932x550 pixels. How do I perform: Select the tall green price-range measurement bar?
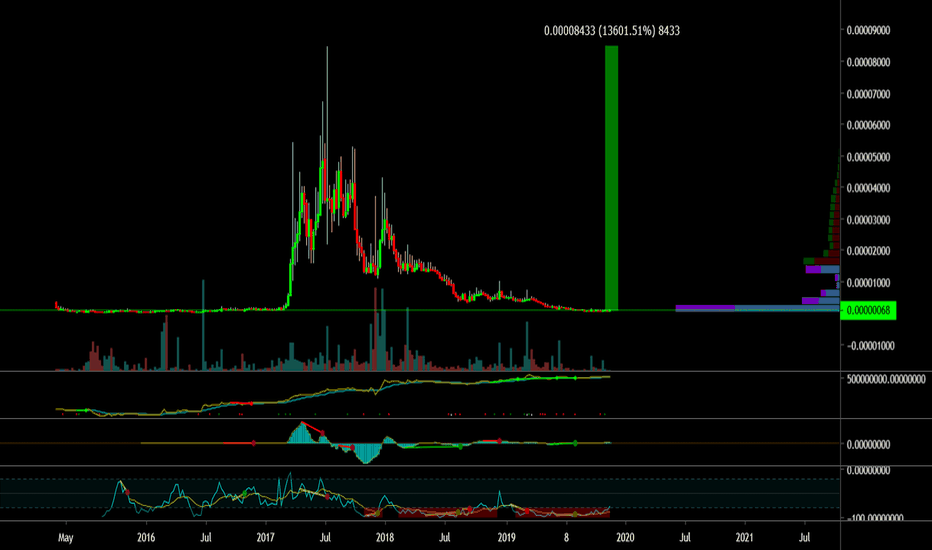[x=611, y=178]
